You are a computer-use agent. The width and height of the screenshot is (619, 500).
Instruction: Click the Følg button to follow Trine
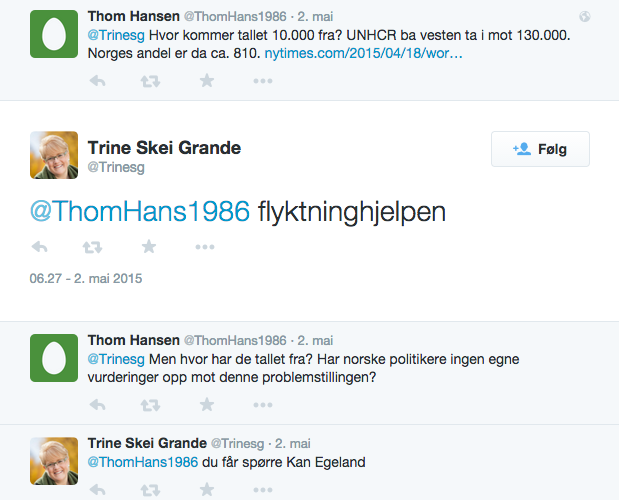540,149
